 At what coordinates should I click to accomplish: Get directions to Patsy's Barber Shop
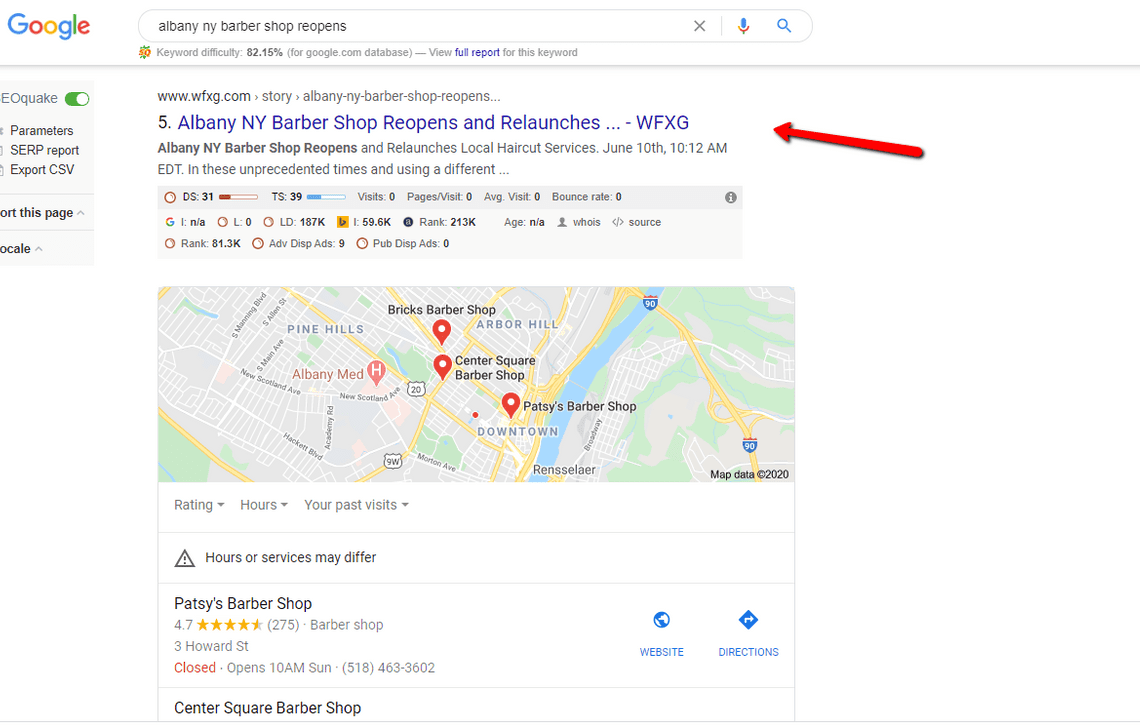(x=748, y=620)
